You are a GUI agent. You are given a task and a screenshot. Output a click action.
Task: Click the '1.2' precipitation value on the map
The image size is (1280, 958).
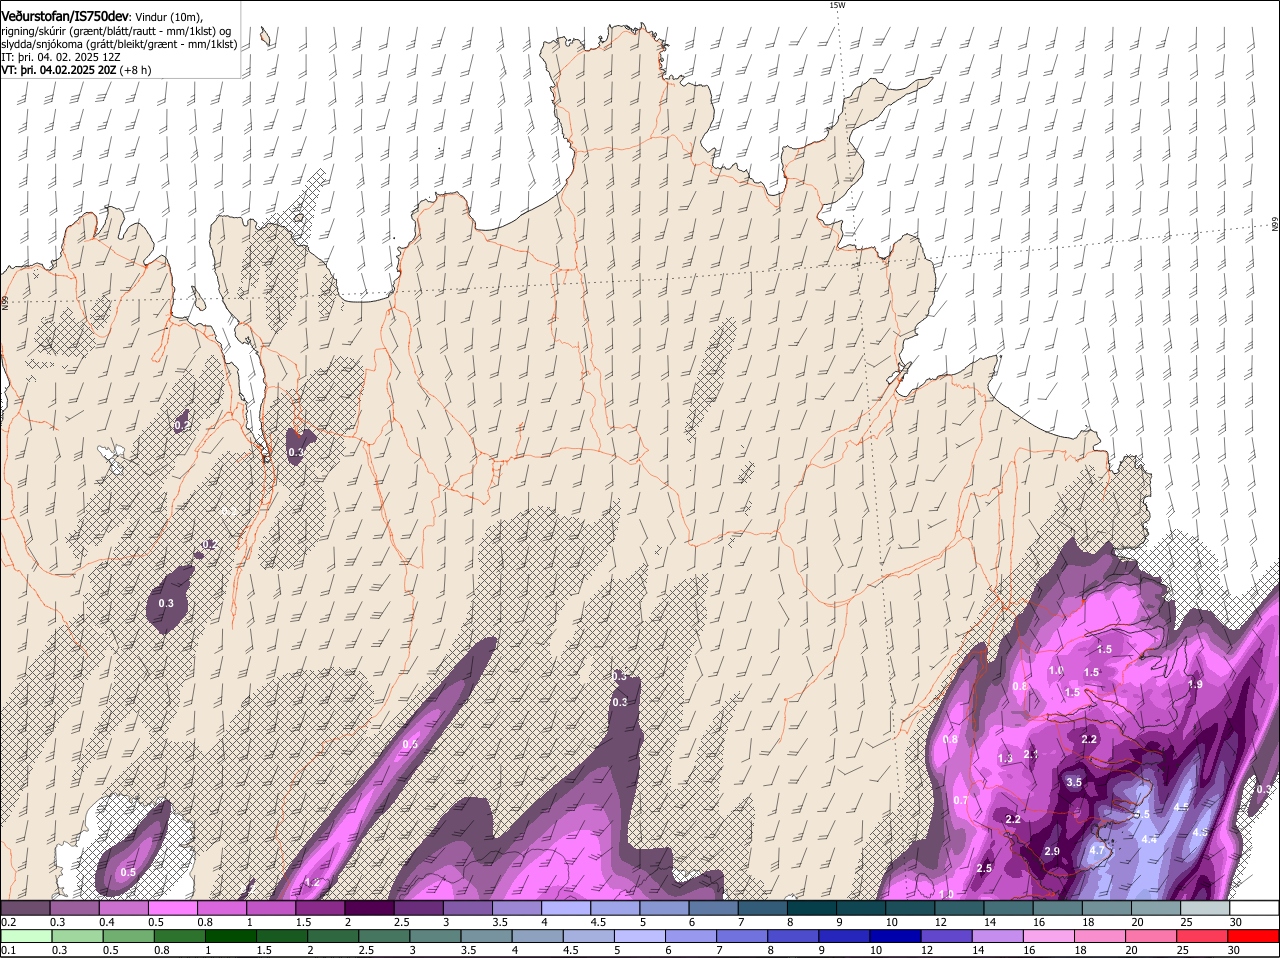tap(311, 882)
